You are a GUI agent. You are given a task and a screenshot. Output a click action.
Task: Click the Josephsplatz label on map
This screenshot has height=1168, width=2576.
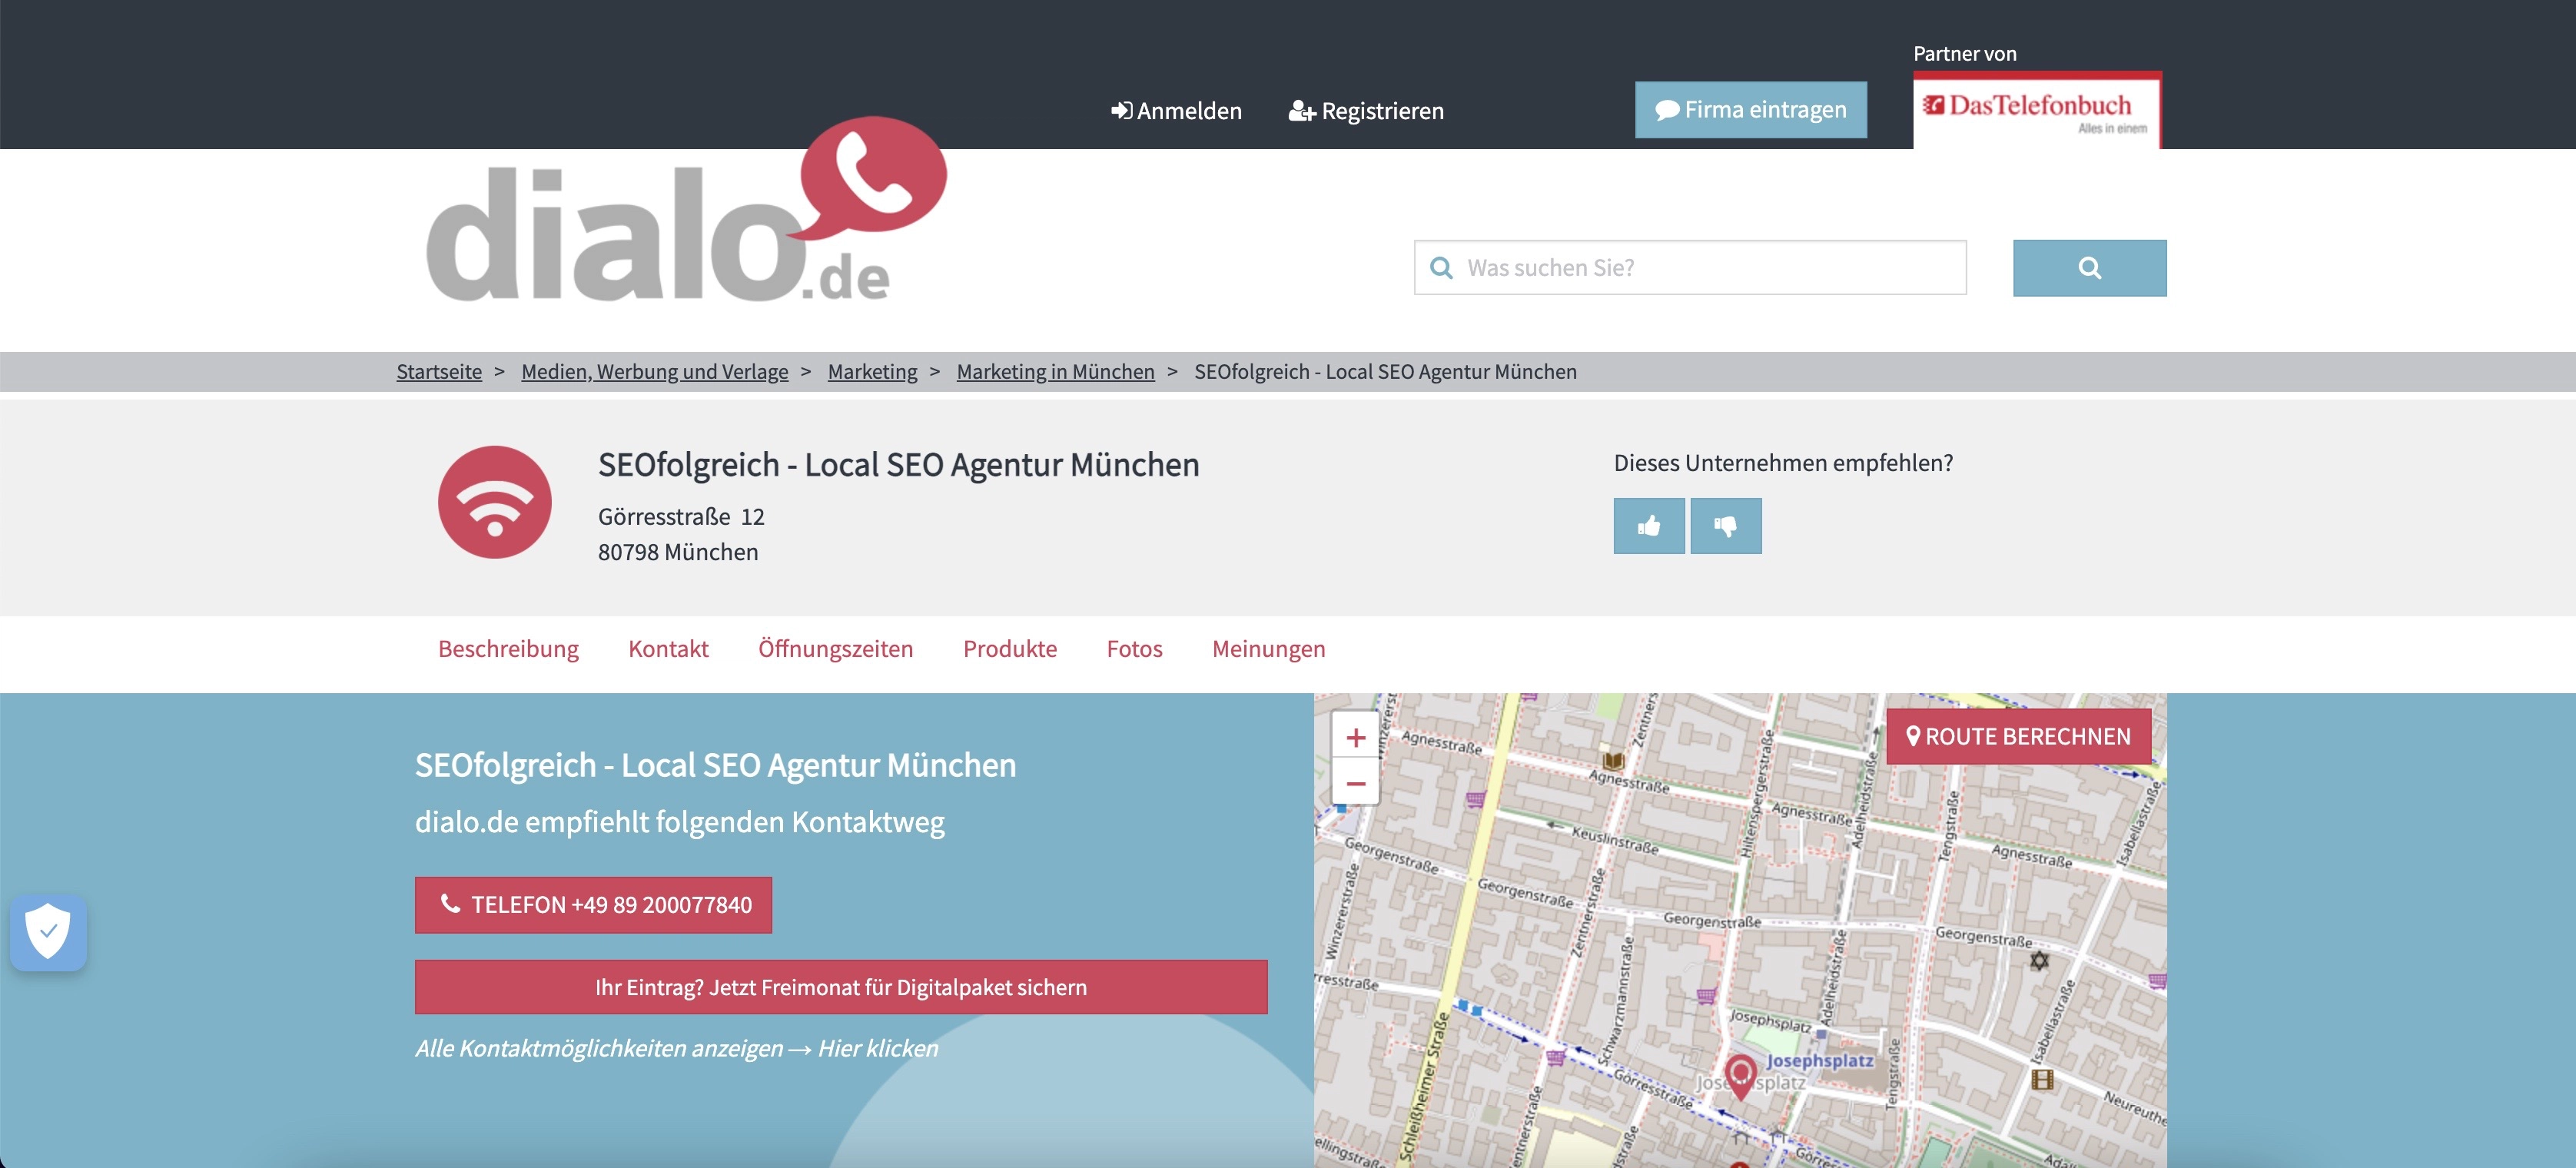pyautogui.click(x=1819, y=1060)
